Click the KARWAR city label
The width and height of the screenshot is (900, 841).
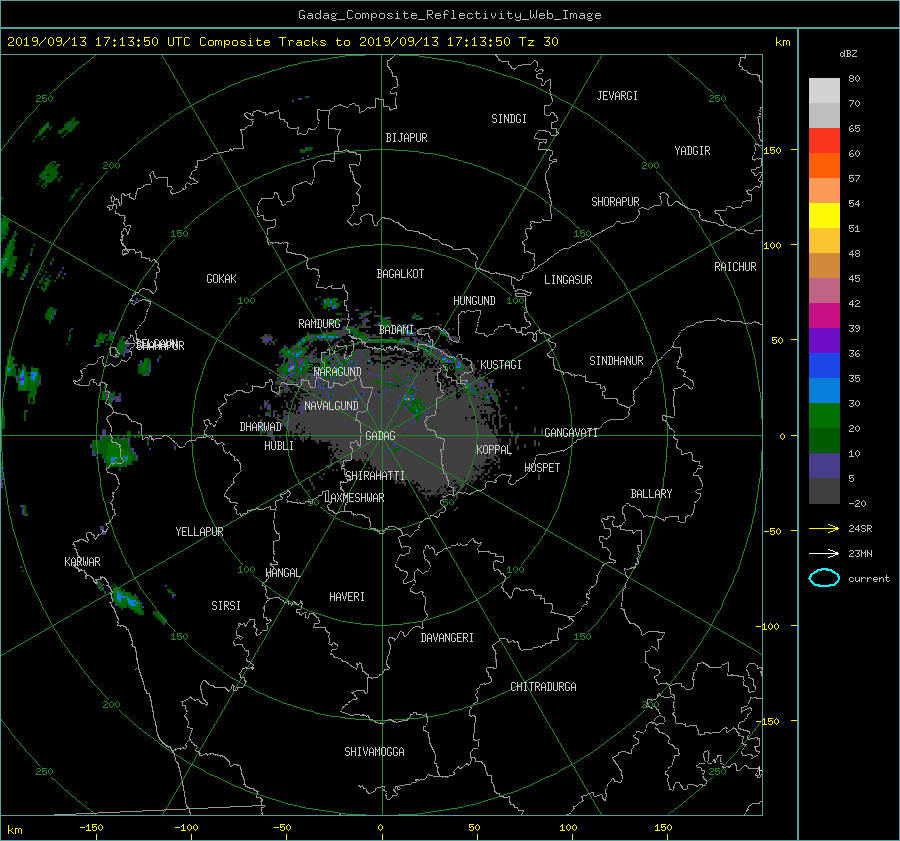click(82, 561)
